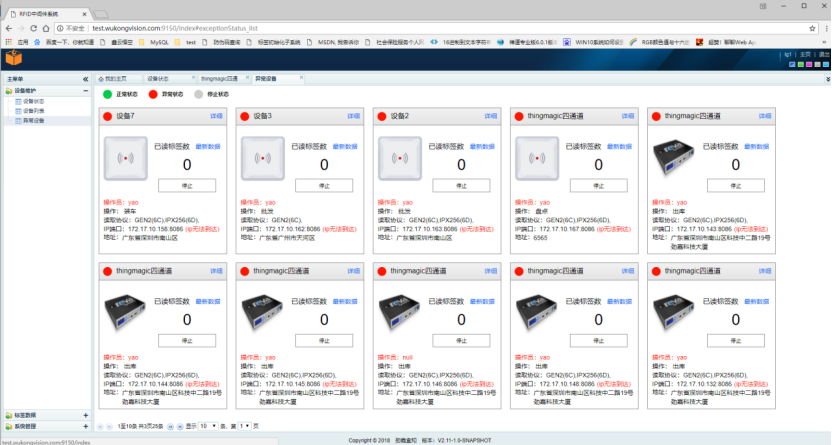Open 设备状态 in the sidebar tree

click(33, 101)
